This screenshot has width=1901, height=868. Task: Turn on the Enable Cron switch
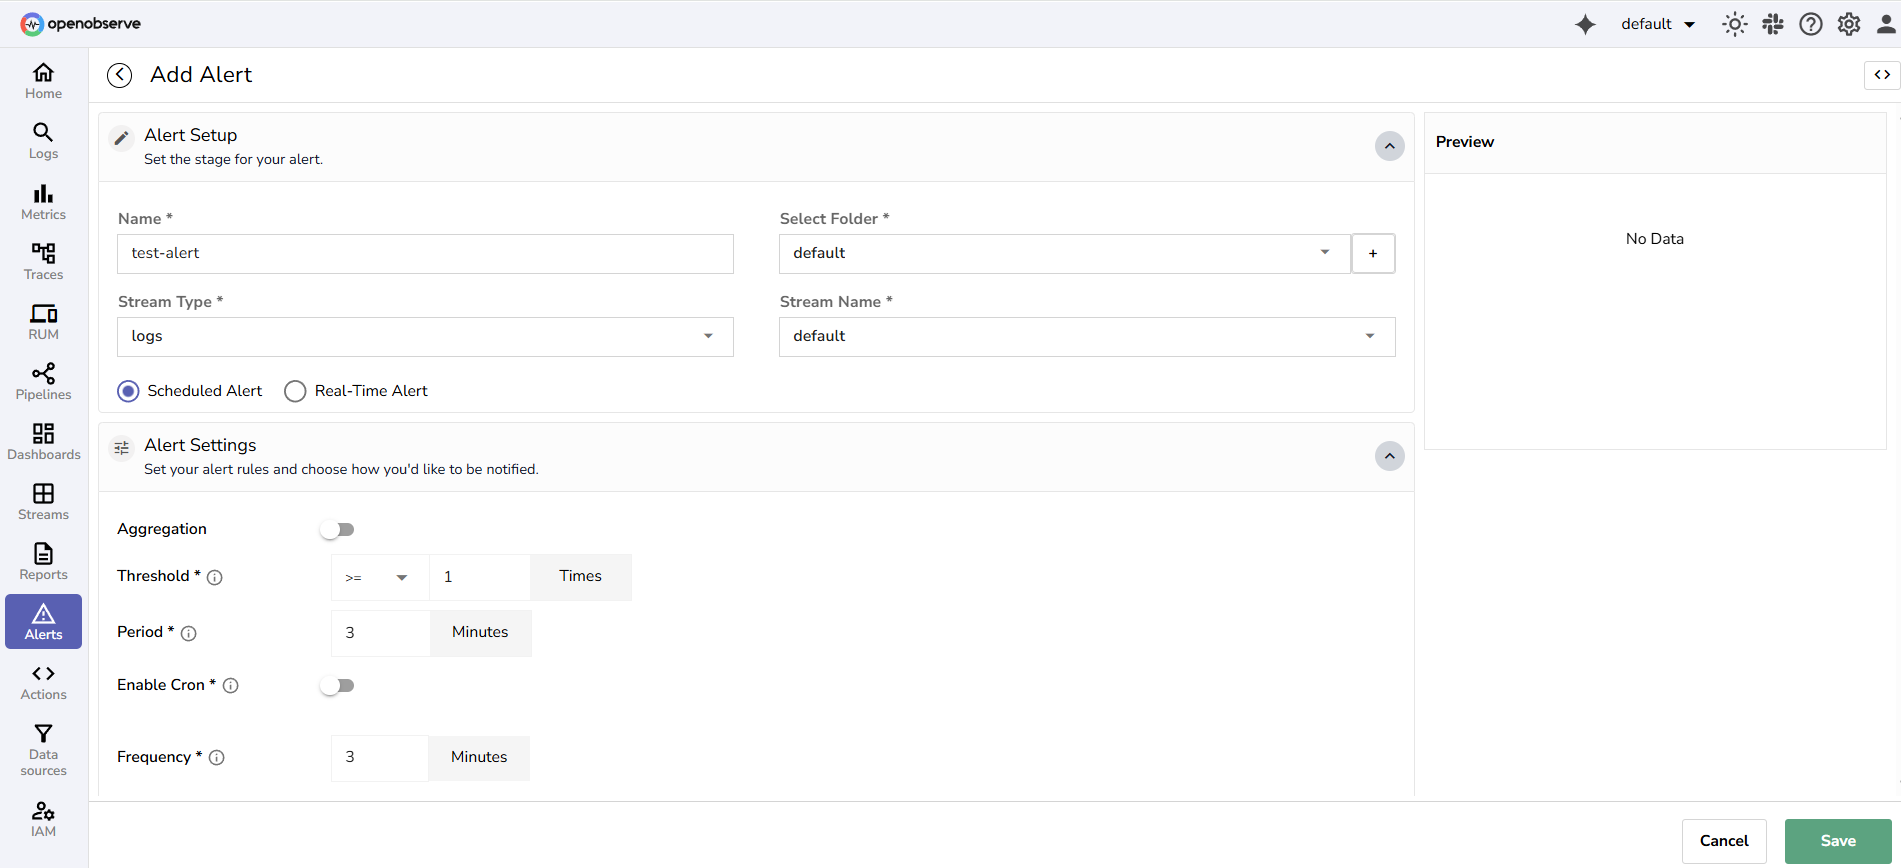point(337,686)
